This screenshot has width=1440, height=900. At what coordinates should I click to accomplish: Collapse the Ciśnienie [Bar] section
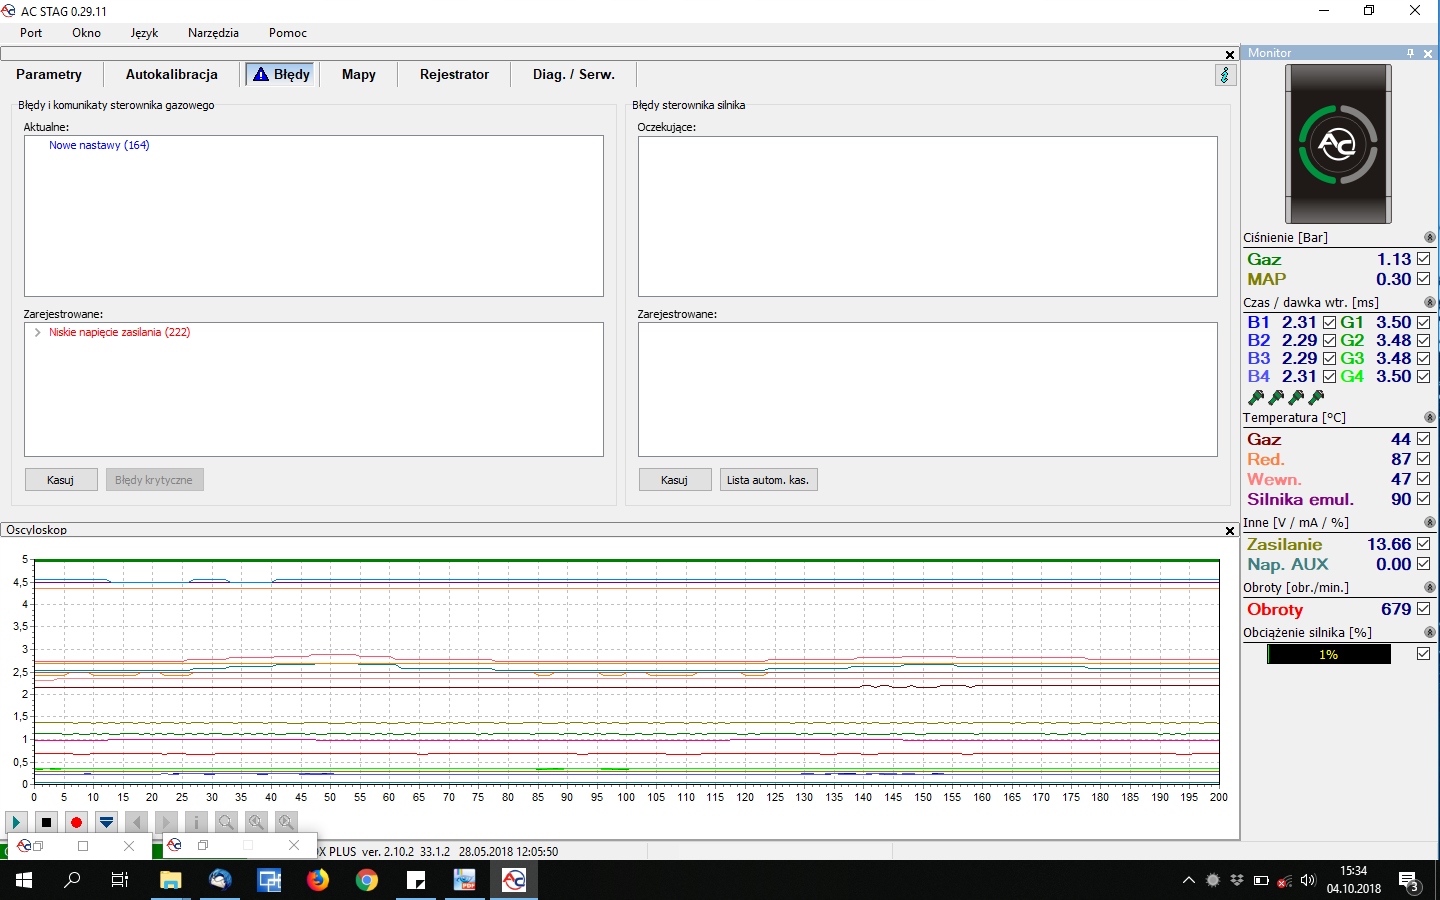click(1429, 238)
